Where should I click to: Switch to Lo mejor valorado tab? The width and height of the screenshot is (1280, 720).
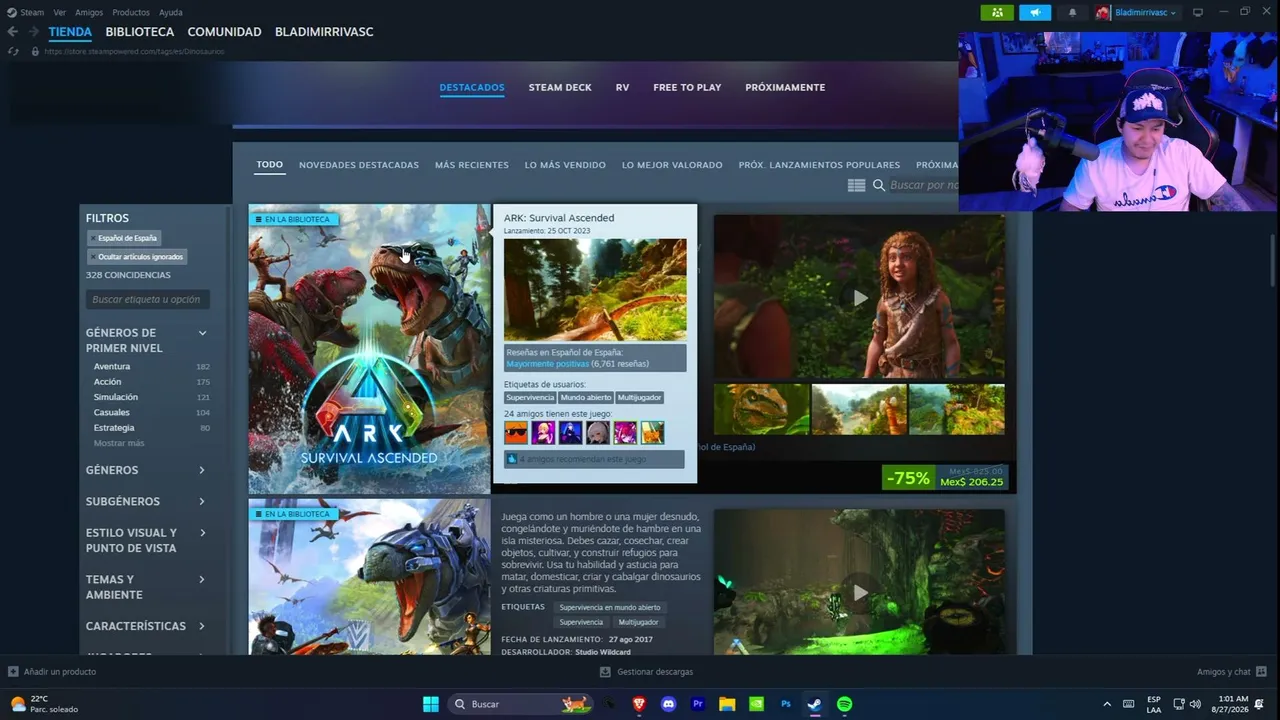672,165
